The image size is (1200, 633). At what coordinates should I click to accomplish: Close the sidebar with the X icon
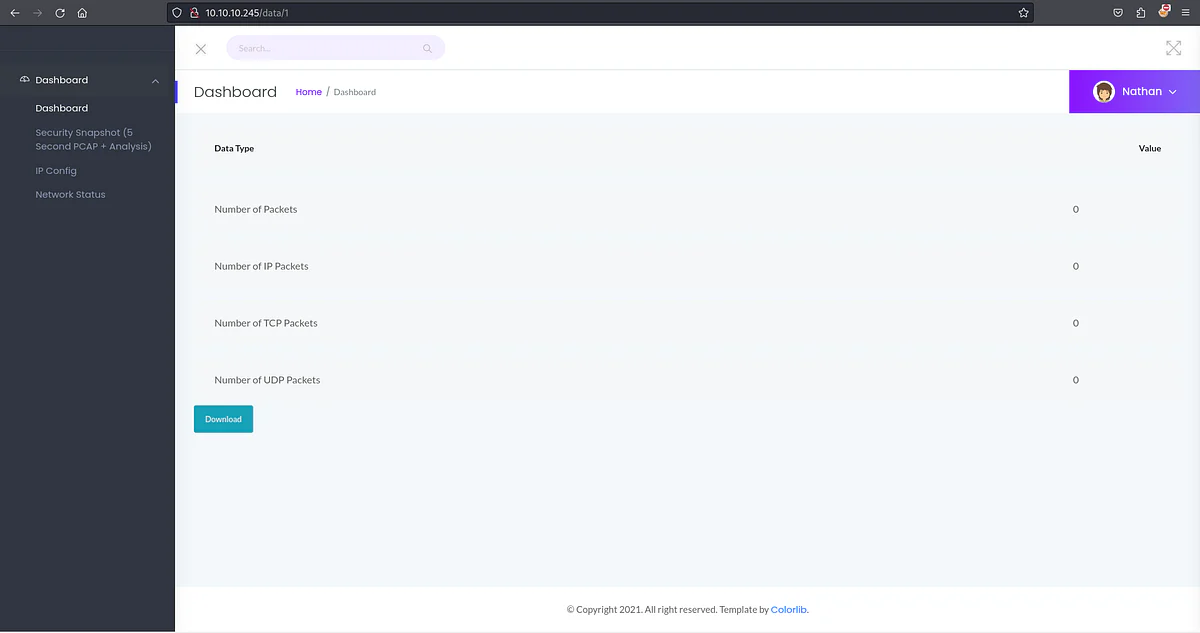tap(201, 48)
